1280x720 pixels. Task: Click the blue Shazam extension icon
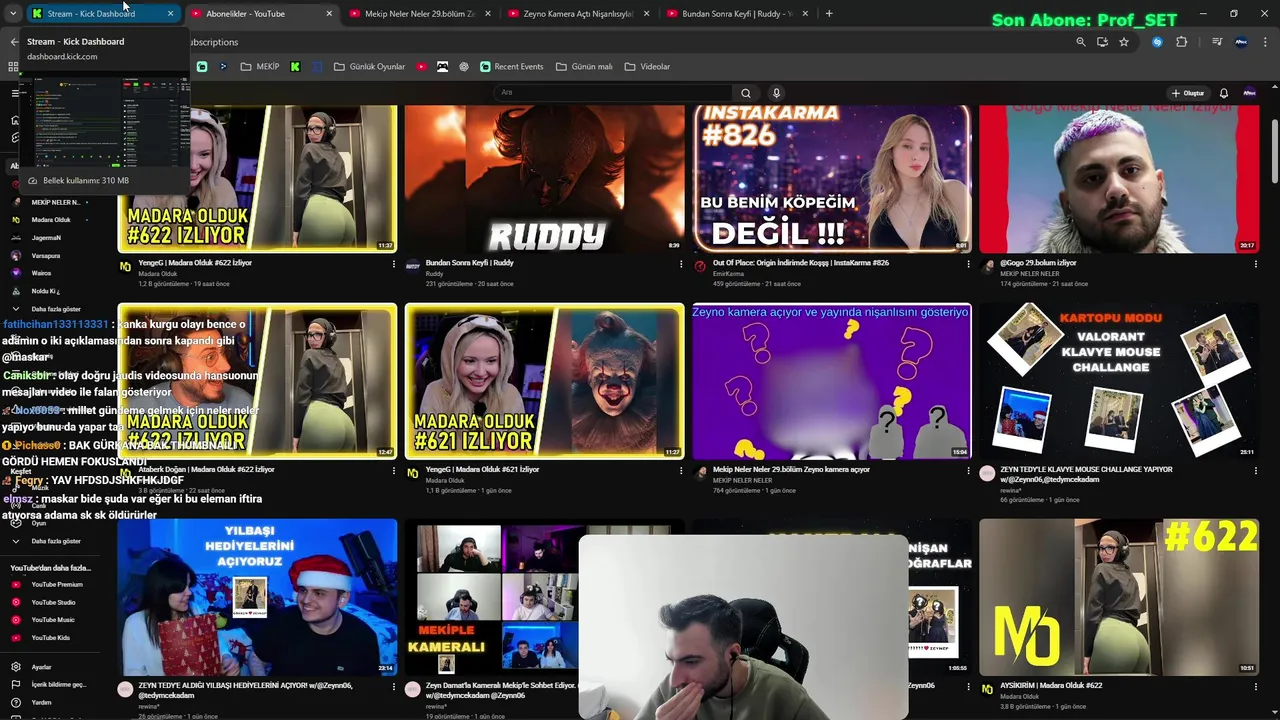(1157, 42)
